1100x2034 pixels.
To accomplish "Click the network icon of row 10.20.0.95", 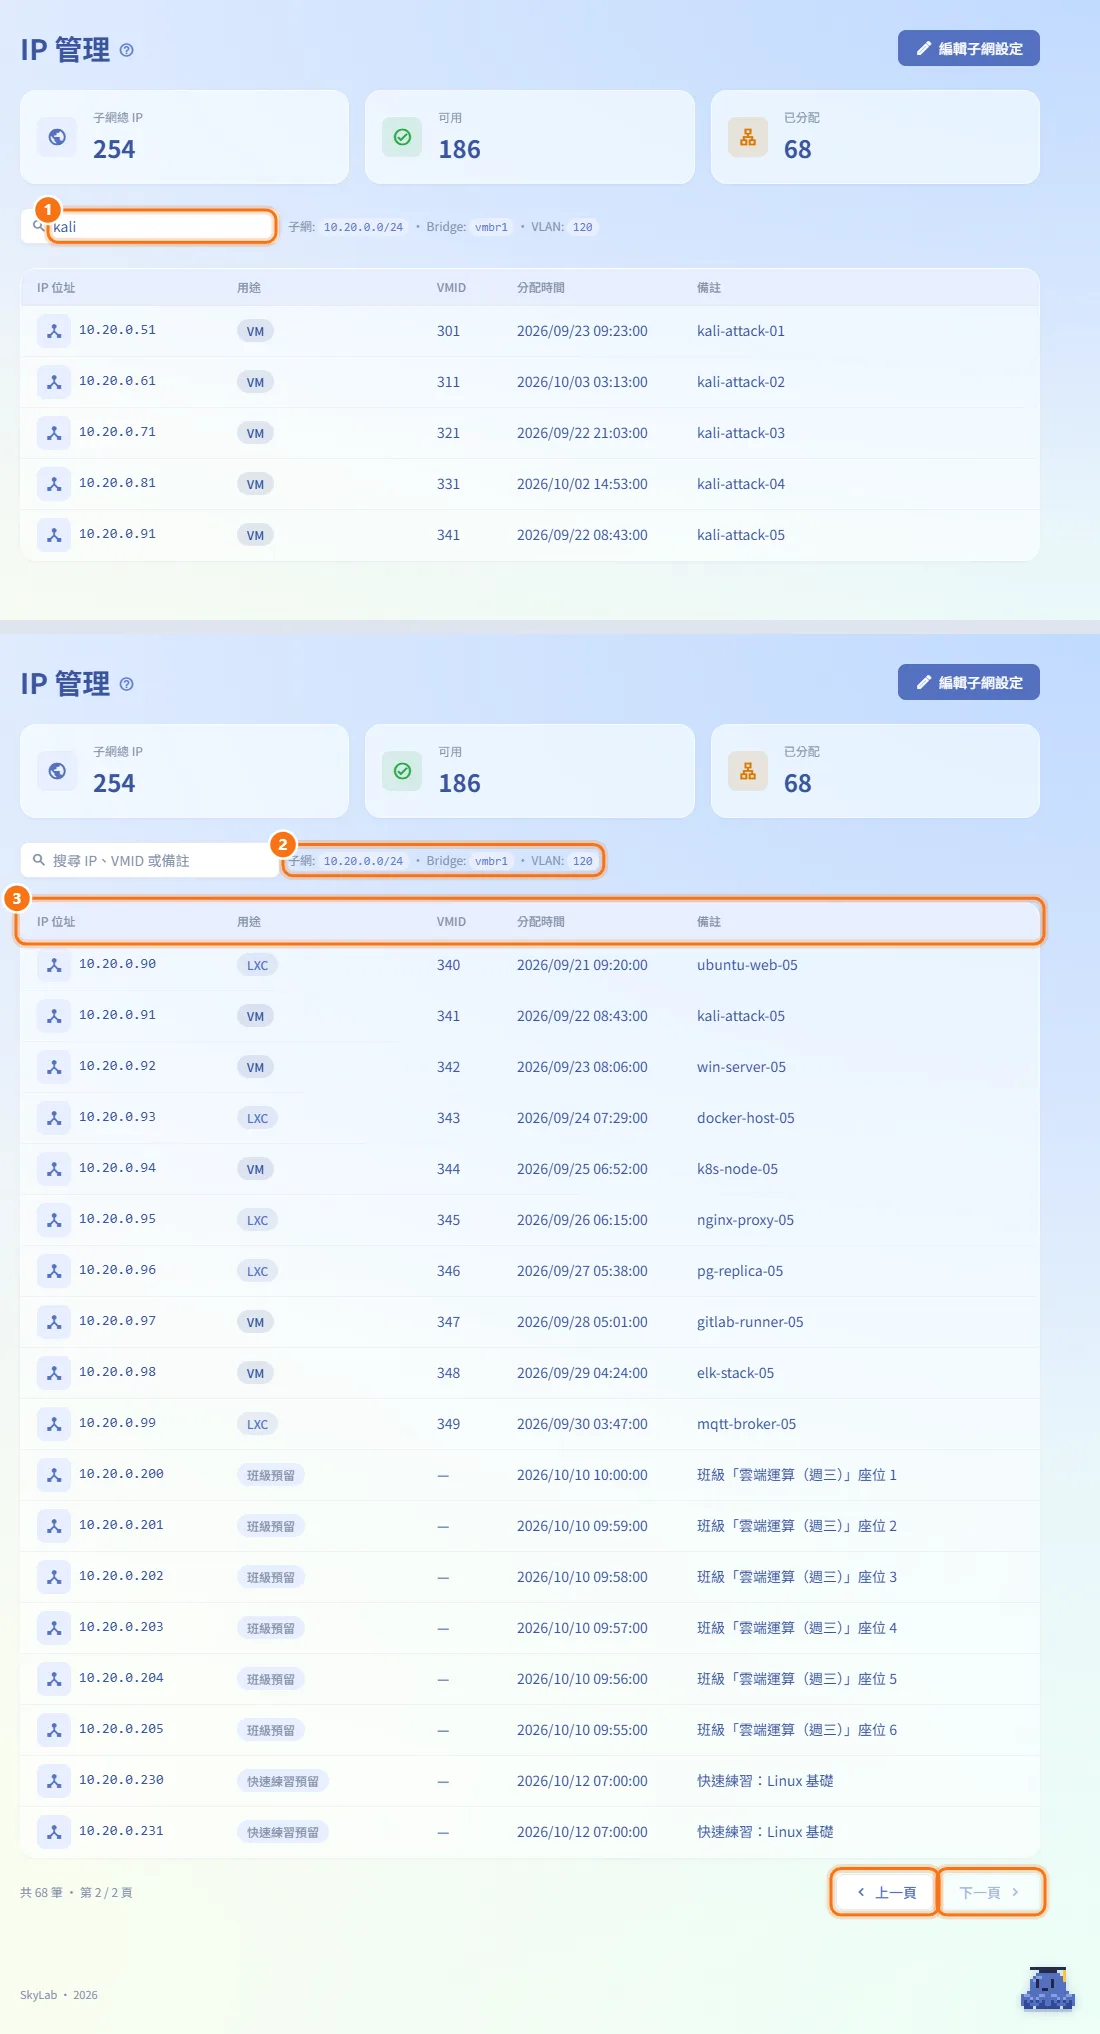I will pyautogui.click(x=54, y=1220).
